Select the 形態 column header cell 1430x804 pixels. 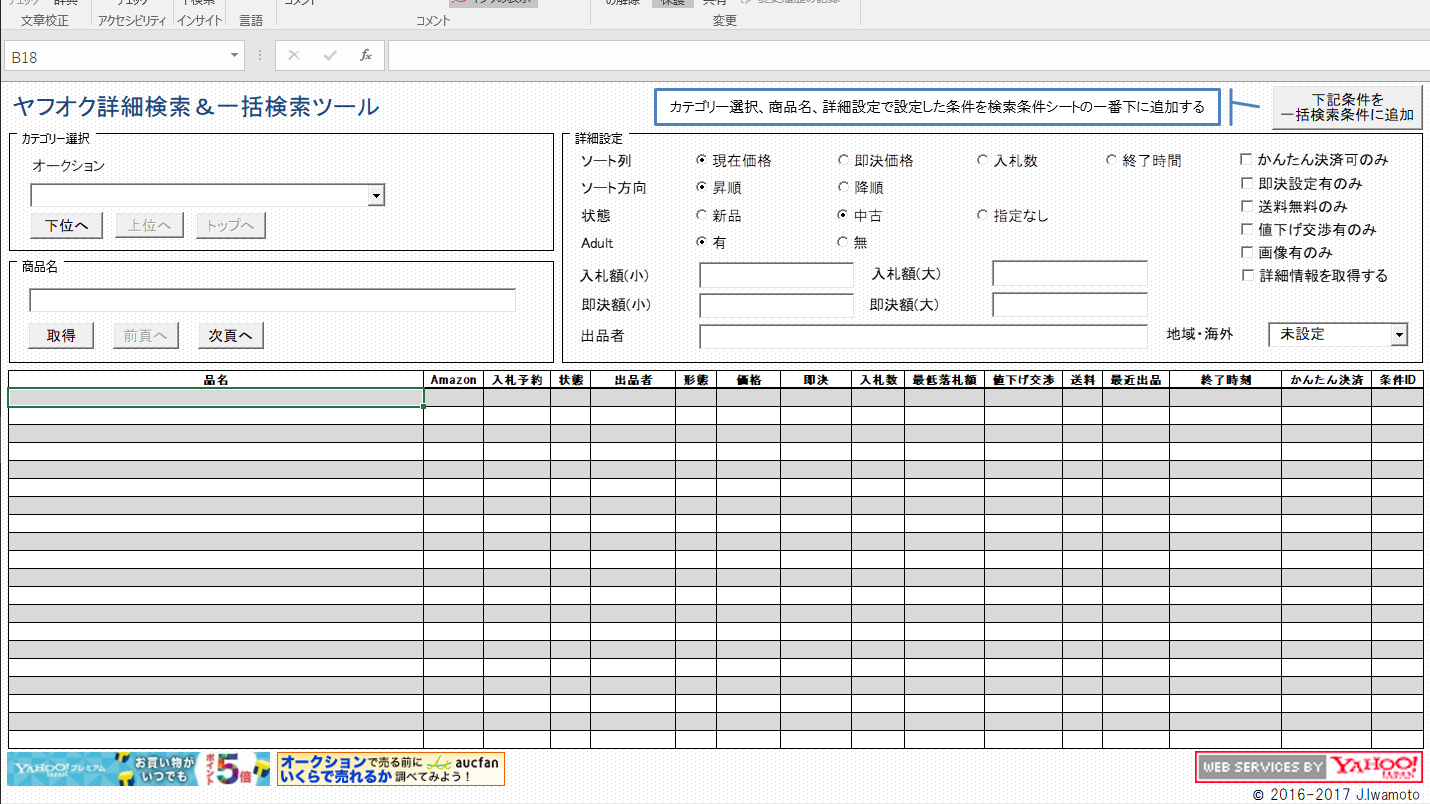pos(696,380)
